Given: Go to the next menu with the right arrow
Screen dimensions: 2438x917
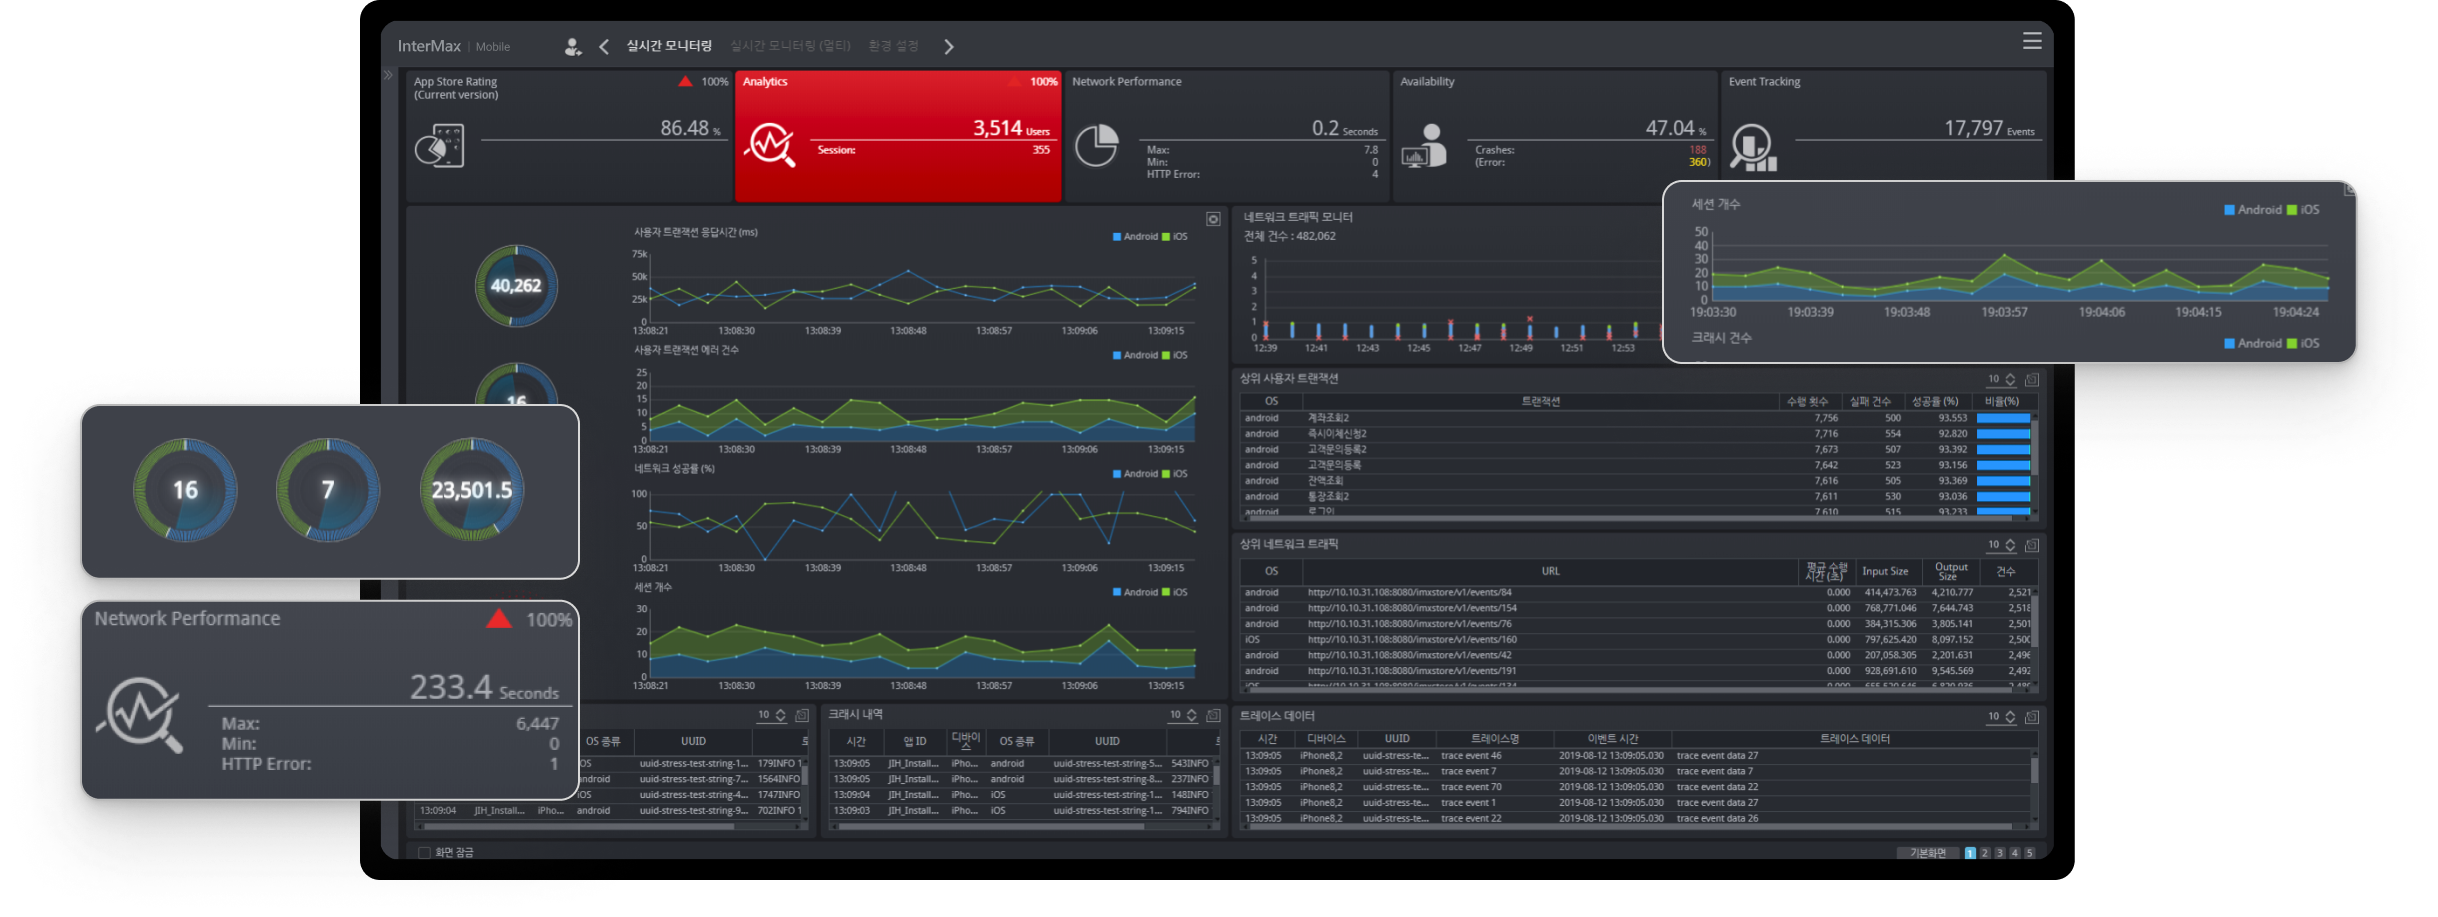Looking at the screenshot, I should 949,46.
